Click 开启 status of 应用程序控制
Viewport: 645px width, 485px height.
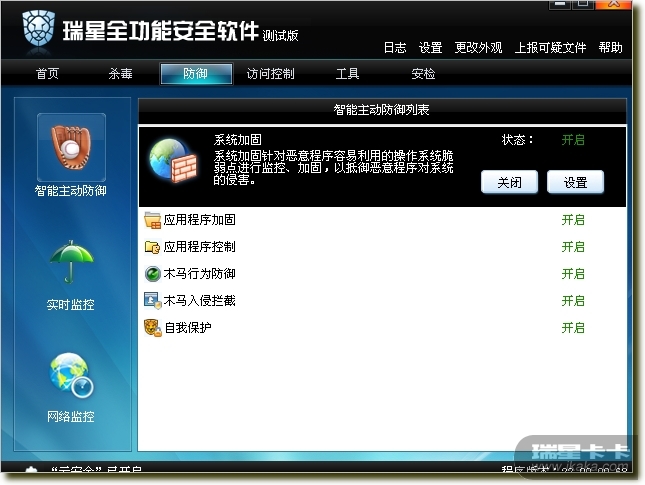pyautogui.click(x=573, y=247)
